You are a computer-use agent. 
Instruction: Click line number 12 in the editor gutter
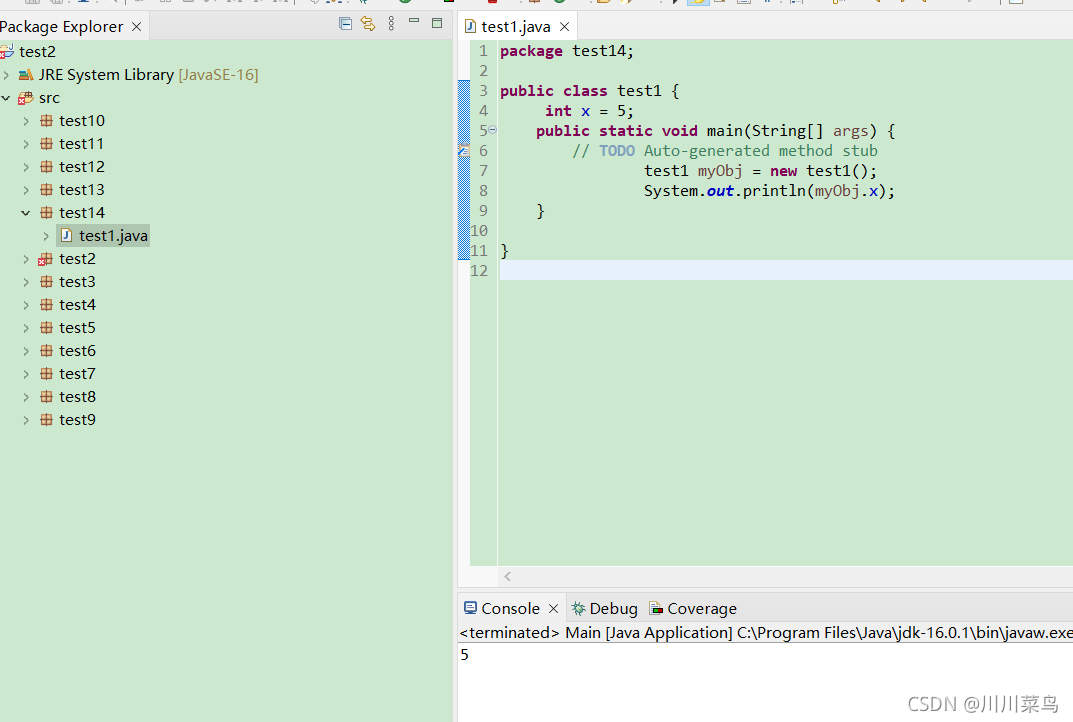tap(479, 271)
